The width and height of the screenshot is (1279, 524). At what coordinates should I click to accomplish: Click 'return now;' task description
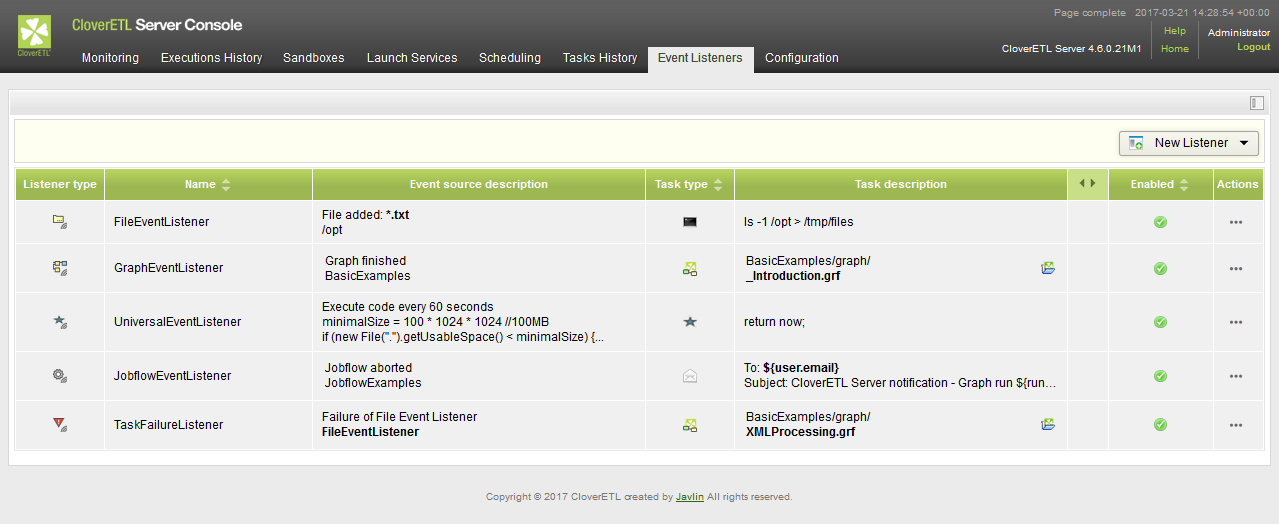[774, 322]
